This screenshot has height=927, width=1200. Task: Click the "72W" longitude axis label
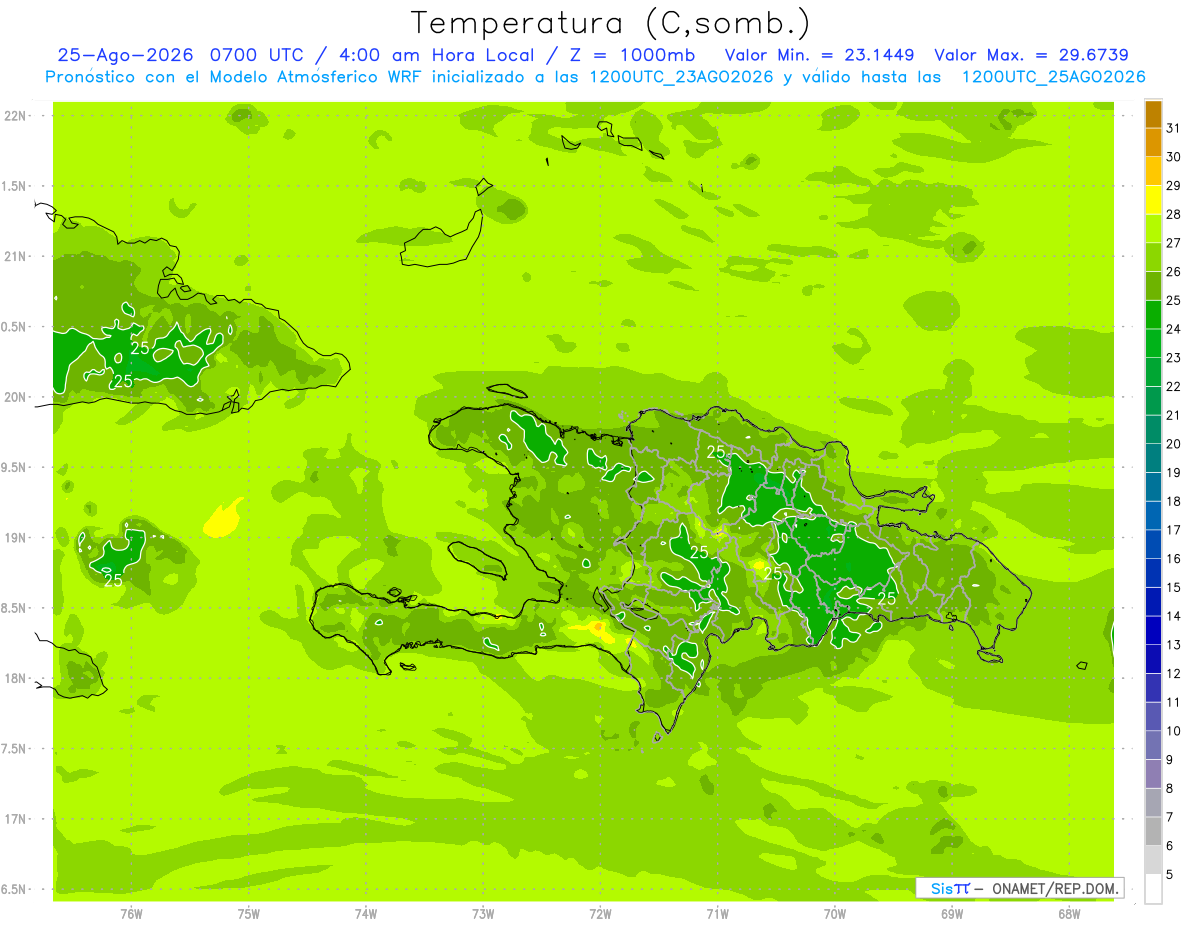click(x=600, y=913)
